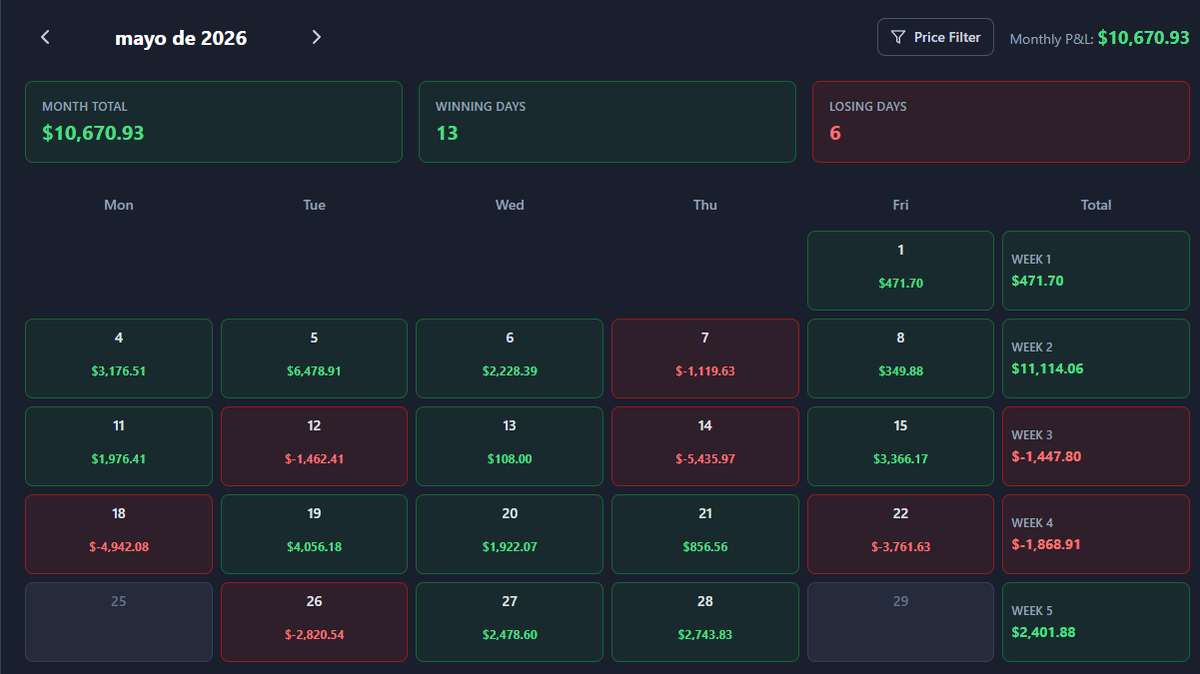Open Week 2 total $11,114.06
The image size is (1200, 674).
pos(1096,358)
